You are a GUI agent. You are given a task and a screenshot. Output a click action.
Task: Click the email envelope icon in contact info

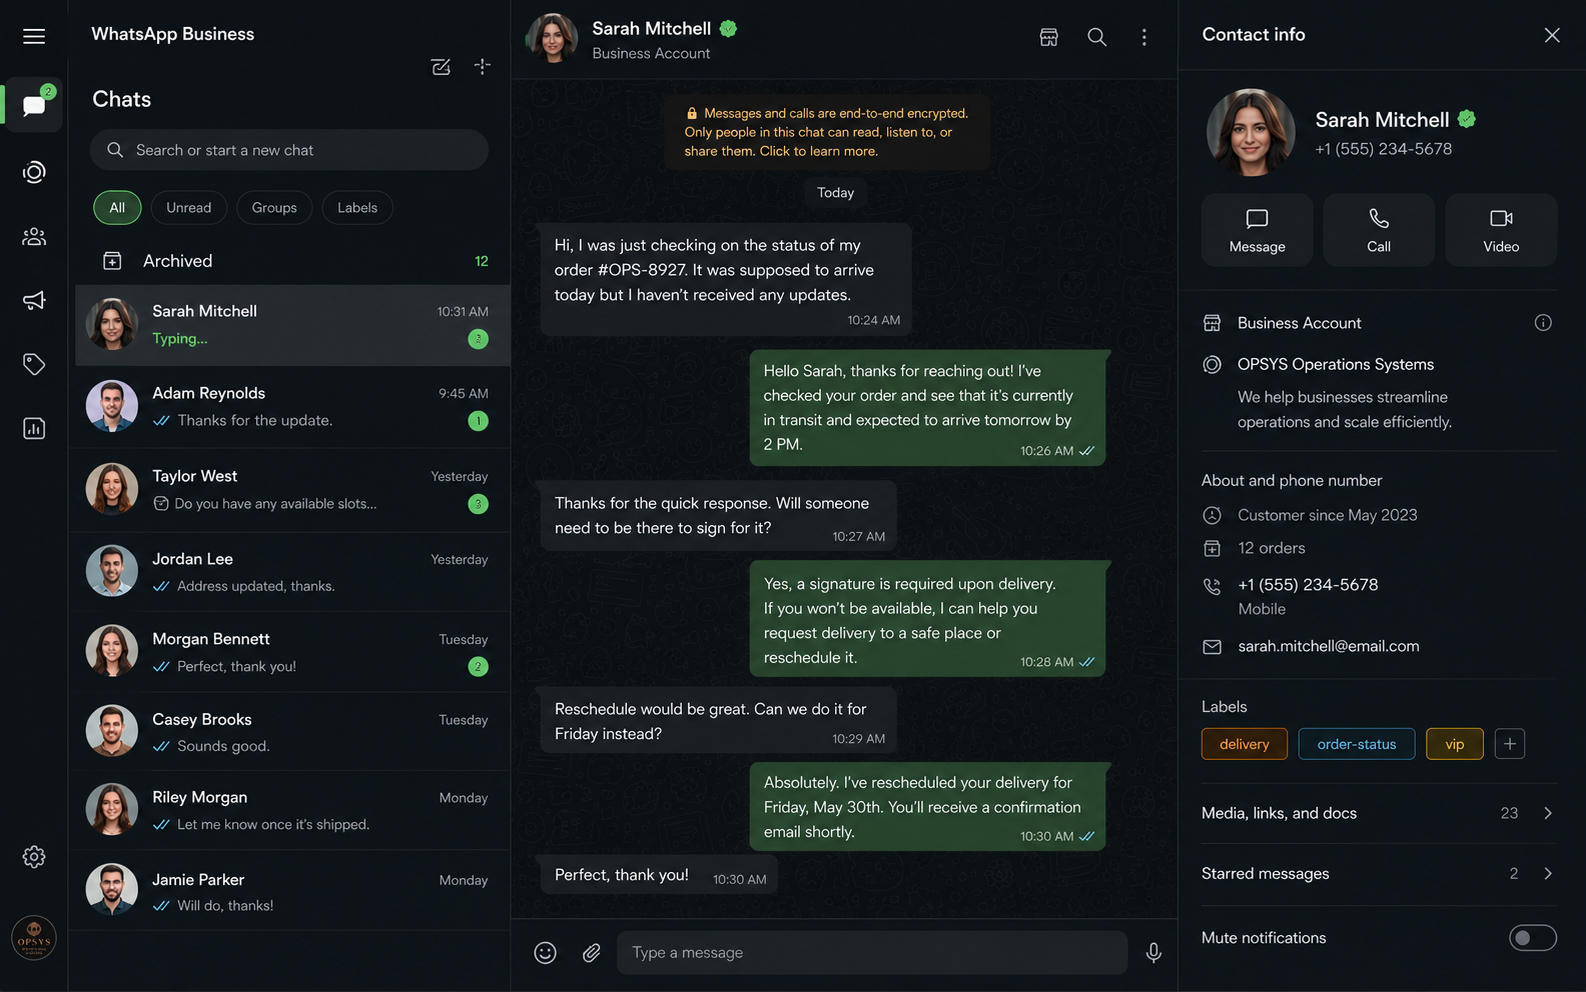(1212, 647)
